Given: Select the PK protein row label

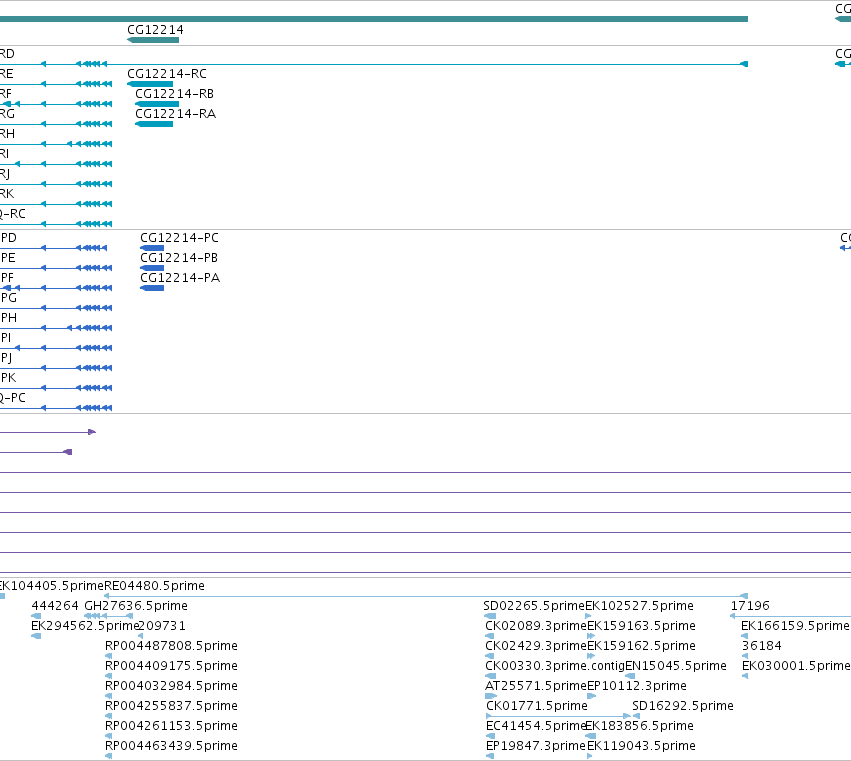Looking at the screenshot, I should 8,378.
